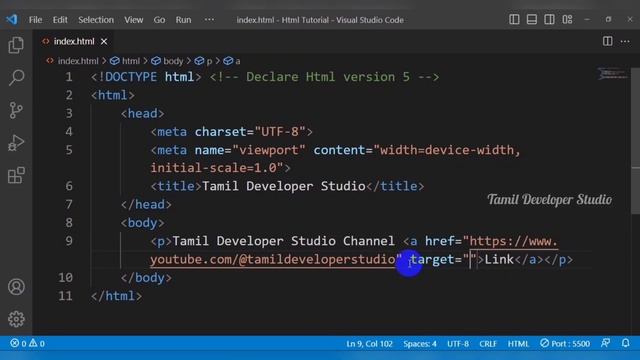Click title text Tamil Developer Studio
The width and height of the screenshot is (640, 360).
pyautogui.click(x=284, y=186)
